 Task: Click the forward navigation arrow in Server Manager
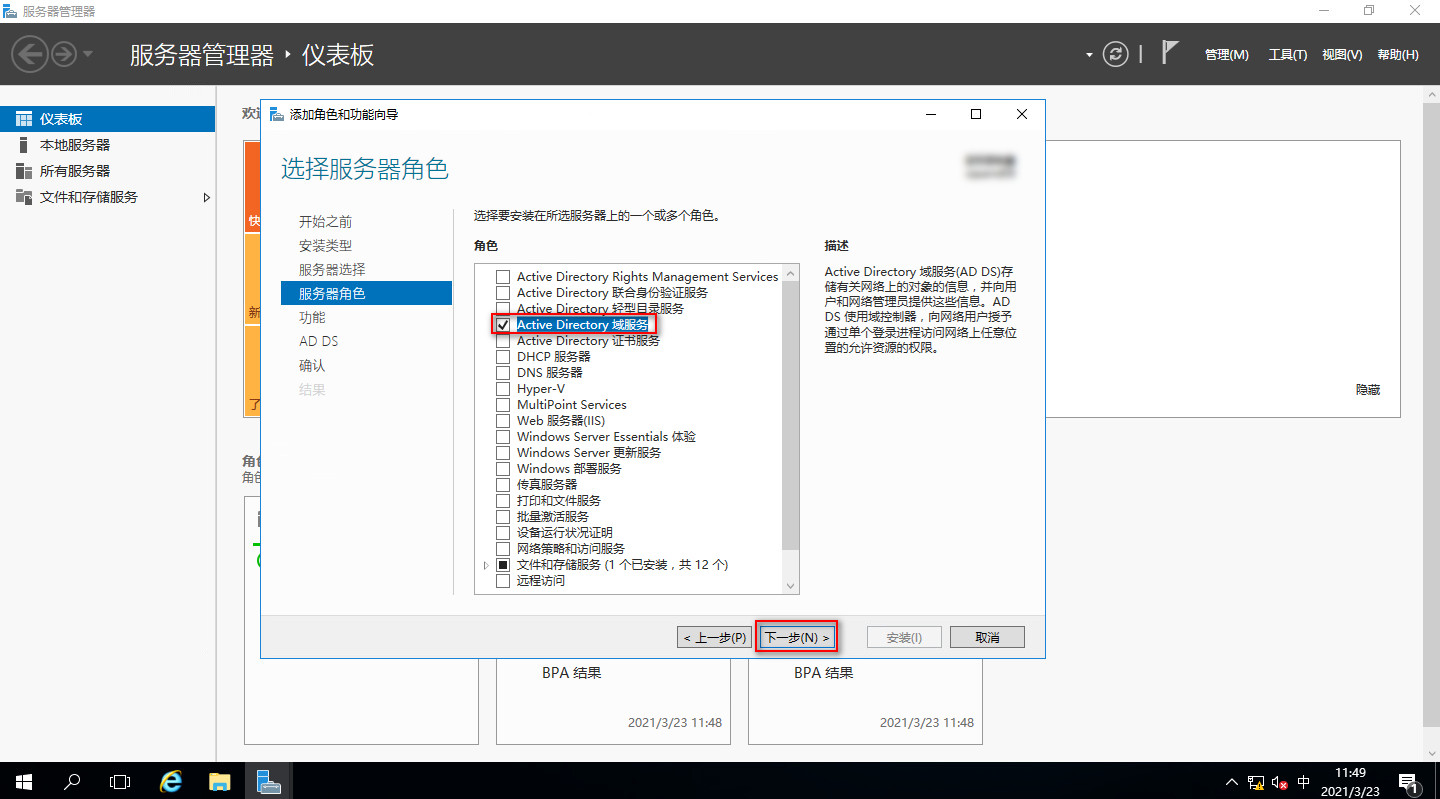pyautogui.click(x=64, y=54)
